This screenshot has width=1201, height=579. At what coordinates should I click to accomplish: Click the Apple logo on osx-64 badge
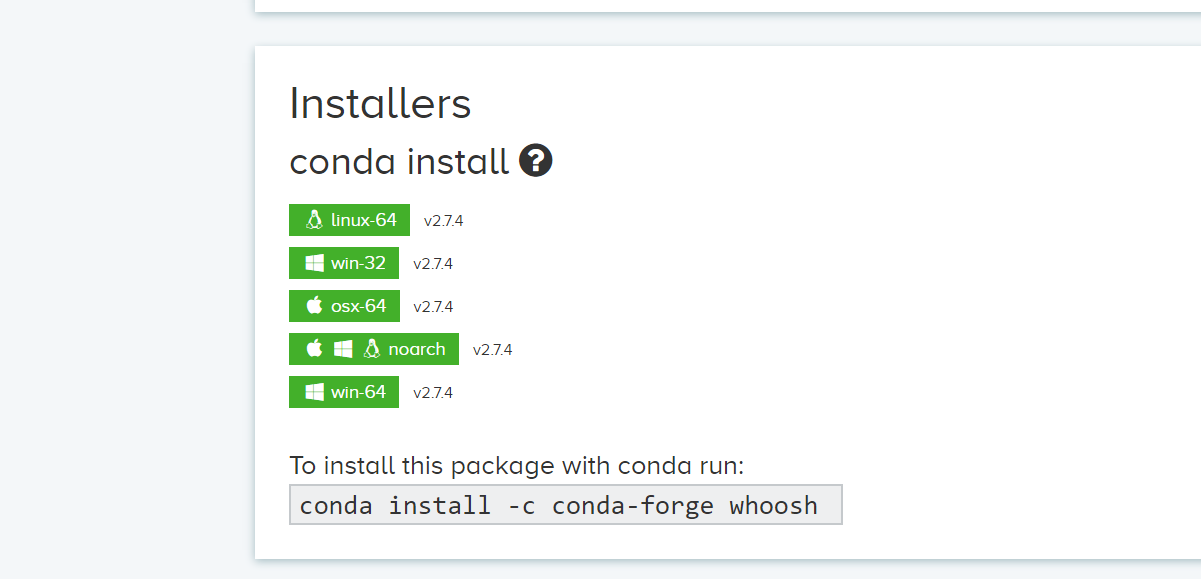tap(314, 306)
